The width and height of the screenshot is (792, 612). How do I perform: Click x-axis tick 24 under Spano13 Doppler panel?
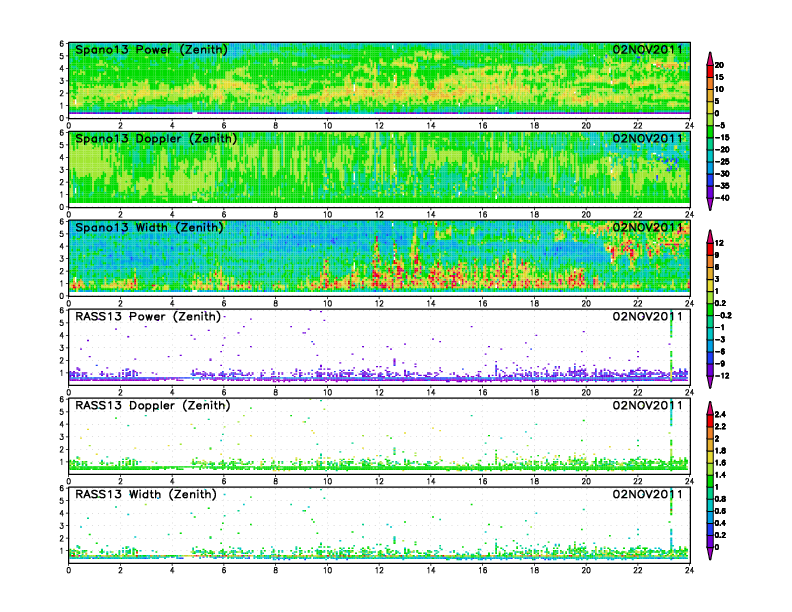[689, 215]
